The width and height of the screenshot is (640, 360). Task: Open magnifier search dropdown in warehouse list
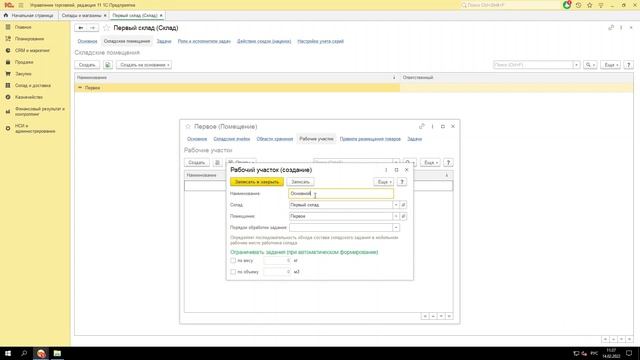(590, 65)
